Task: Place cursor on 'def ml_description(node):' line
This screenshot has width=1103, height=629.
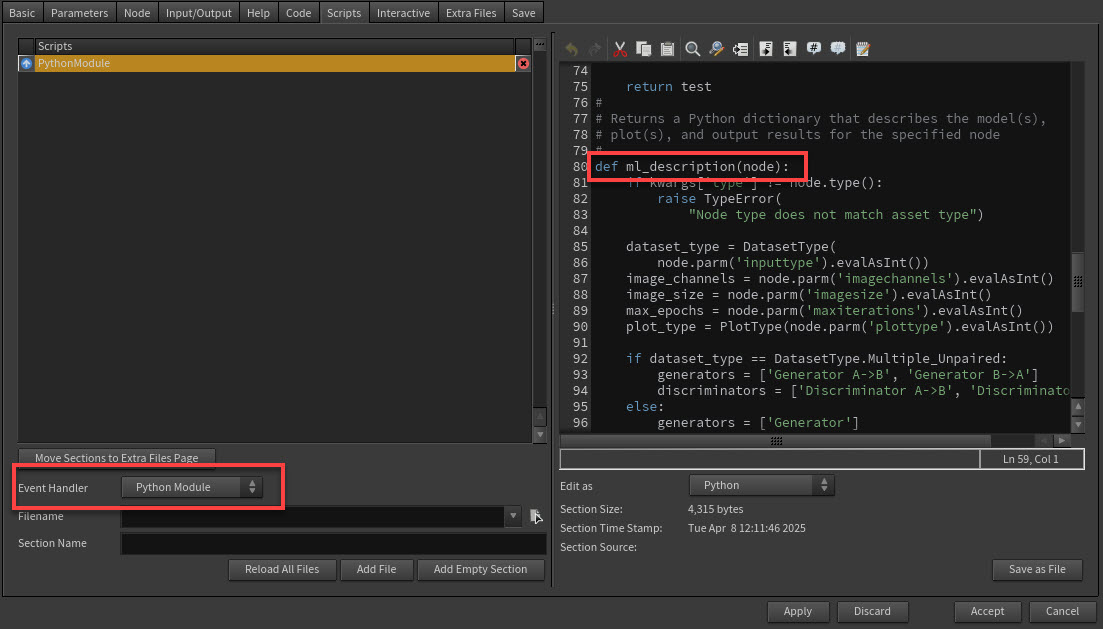Action: [692, 167]
